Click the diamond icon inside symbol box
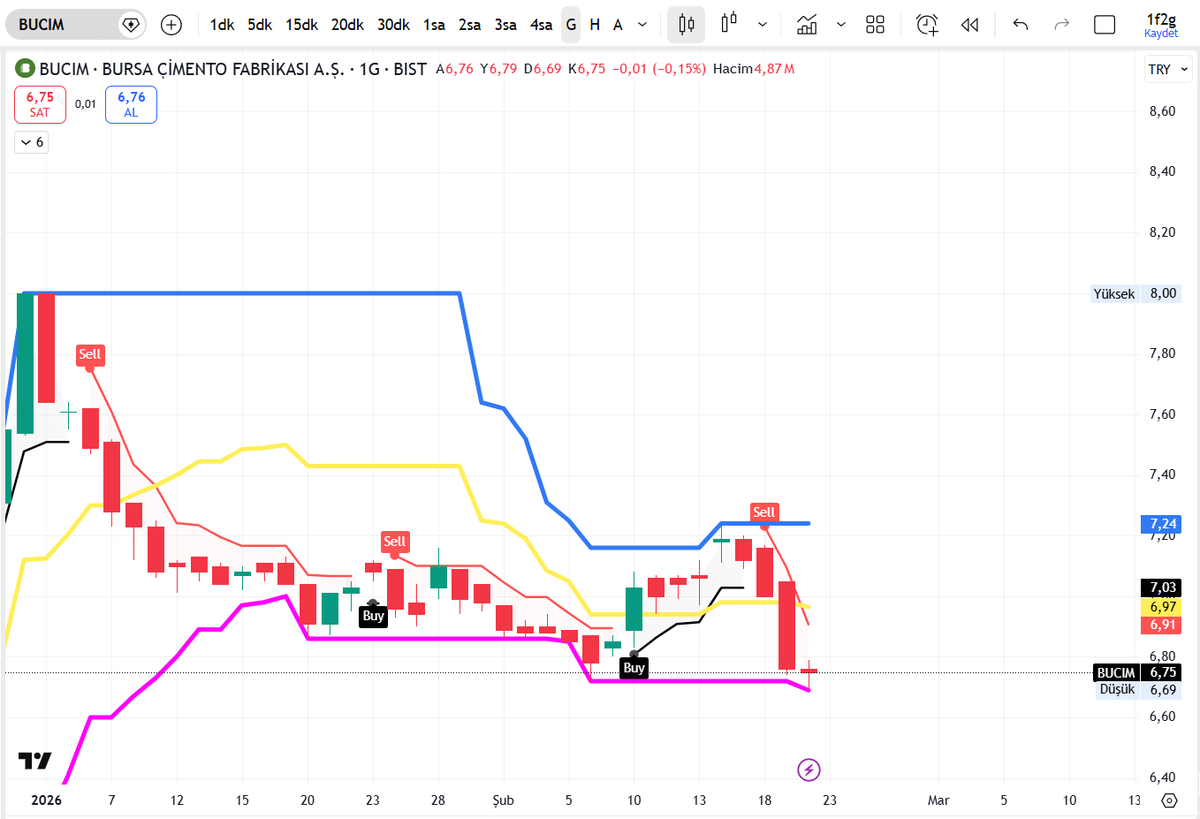Image resolution: width=1200 pixels, height=819 pixels. (x=130, y=24)
